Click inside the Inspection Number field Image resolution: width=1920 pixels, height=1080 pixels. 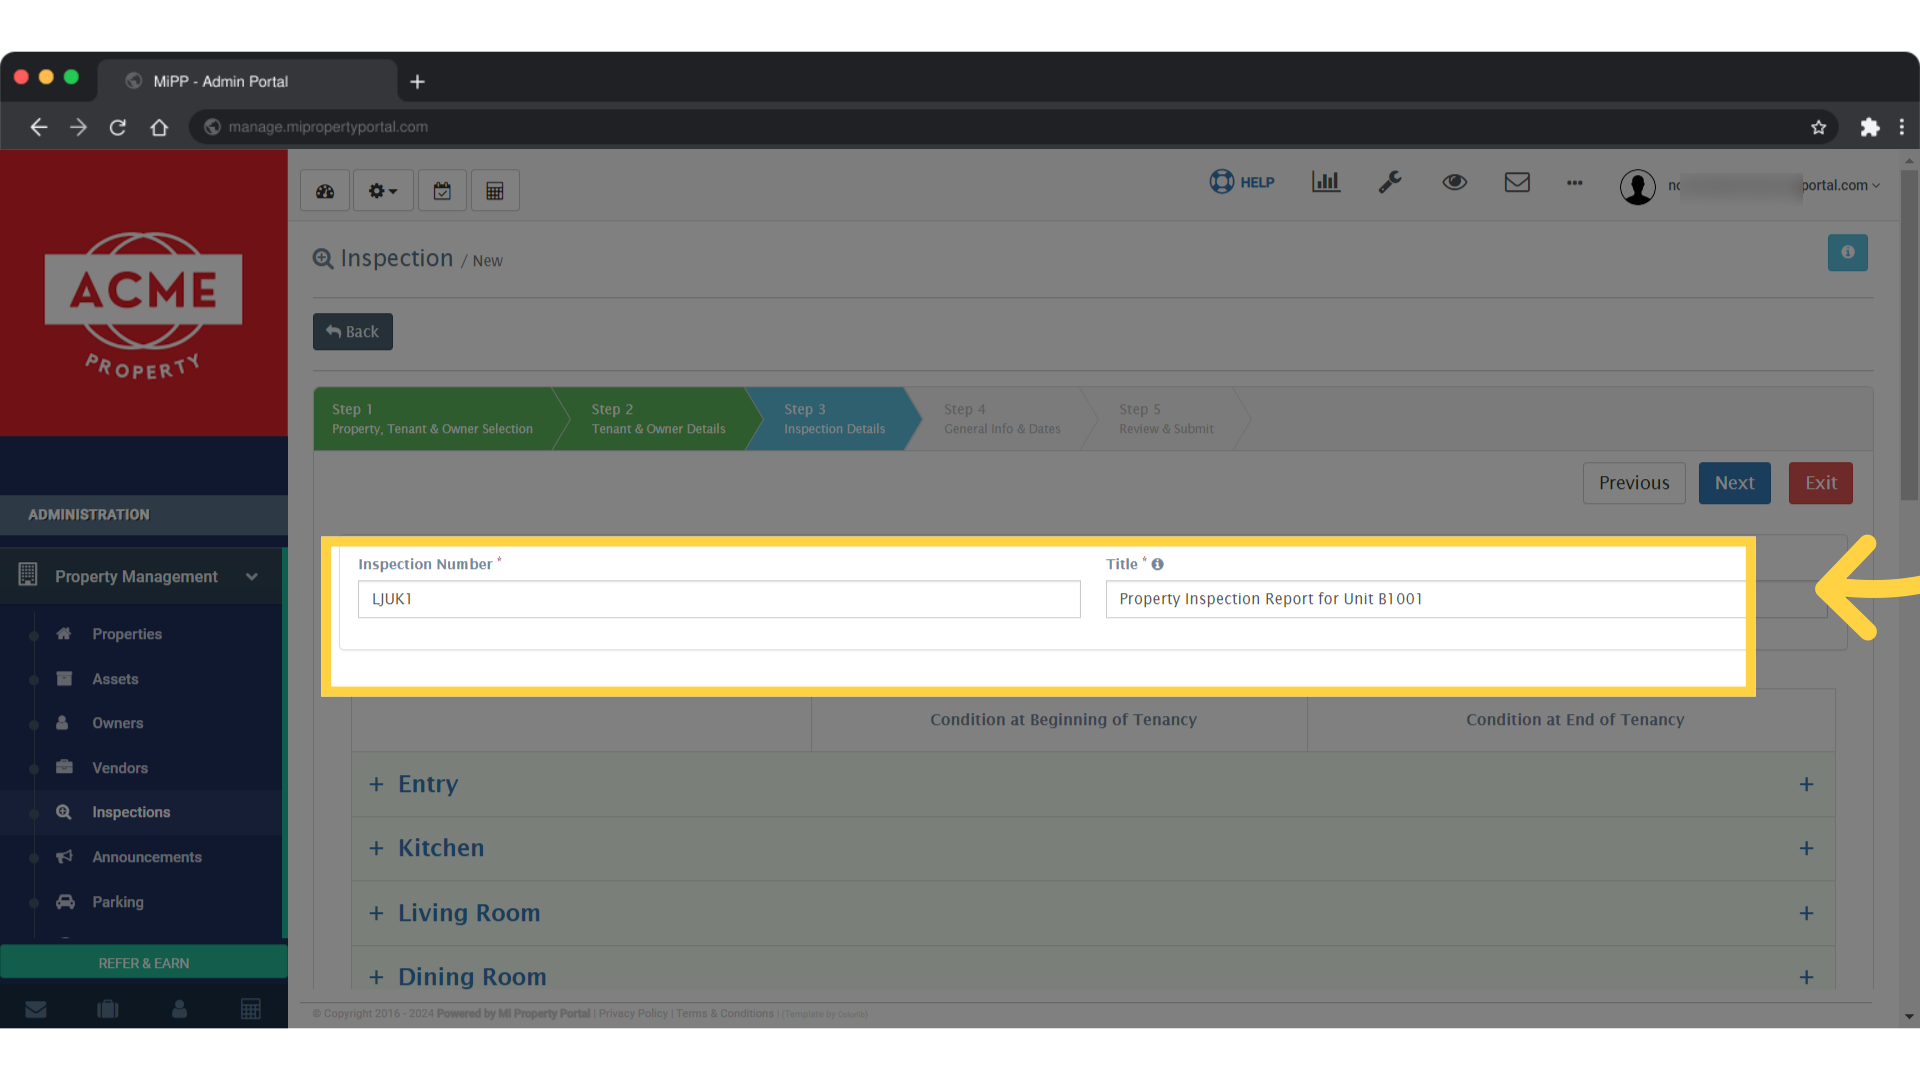[718, 598]
